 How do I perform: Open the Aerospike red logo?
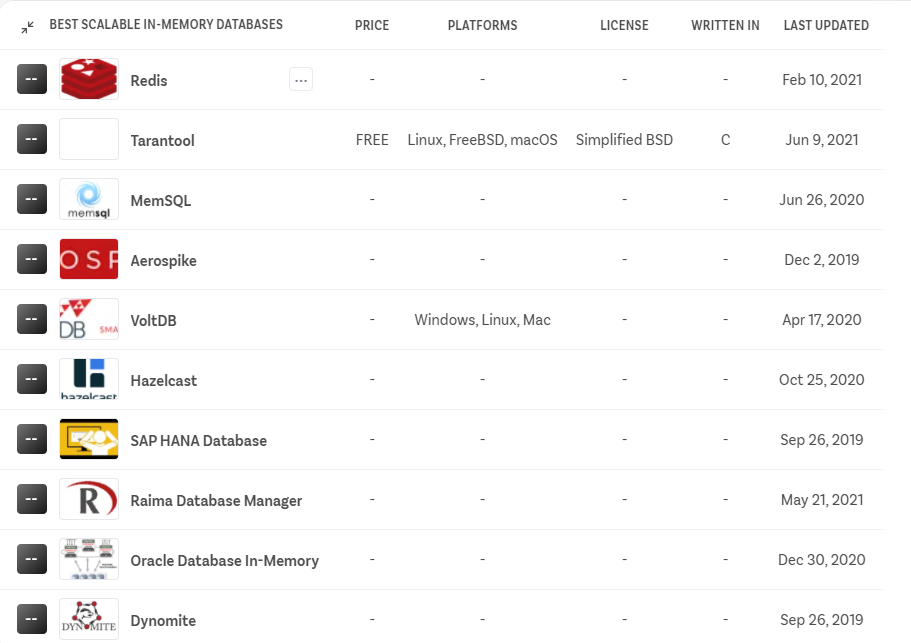pyautogui.click(x=89, y=259)
